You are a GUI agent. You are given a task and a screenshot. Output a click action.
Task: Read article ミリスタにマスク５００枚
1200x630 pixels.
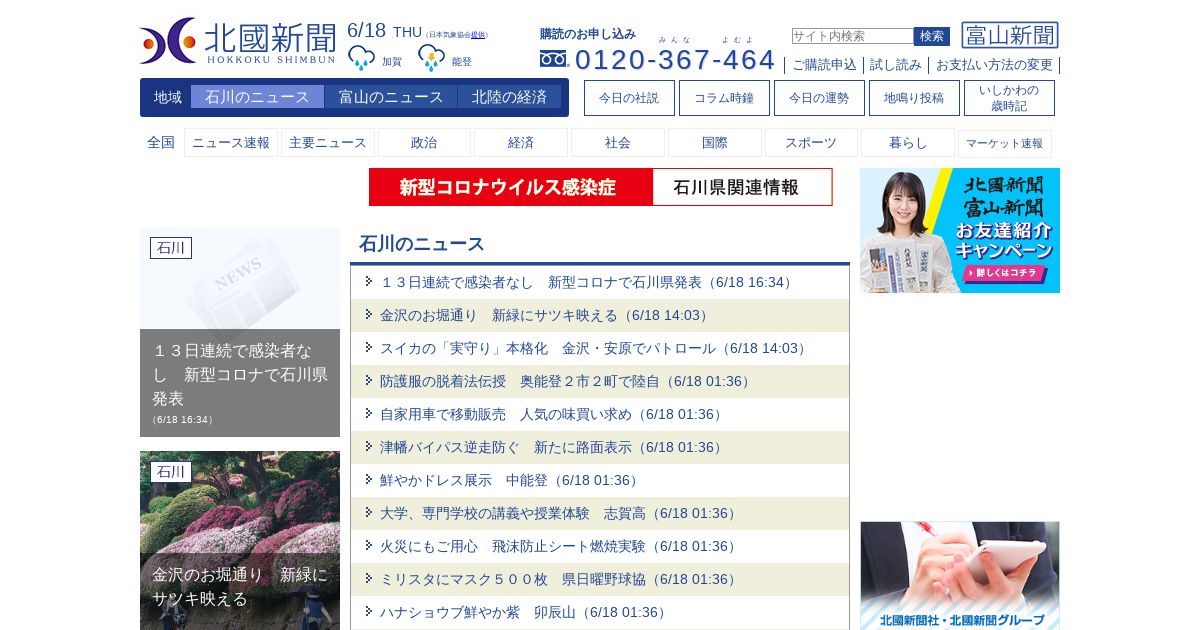click(560, 580)
